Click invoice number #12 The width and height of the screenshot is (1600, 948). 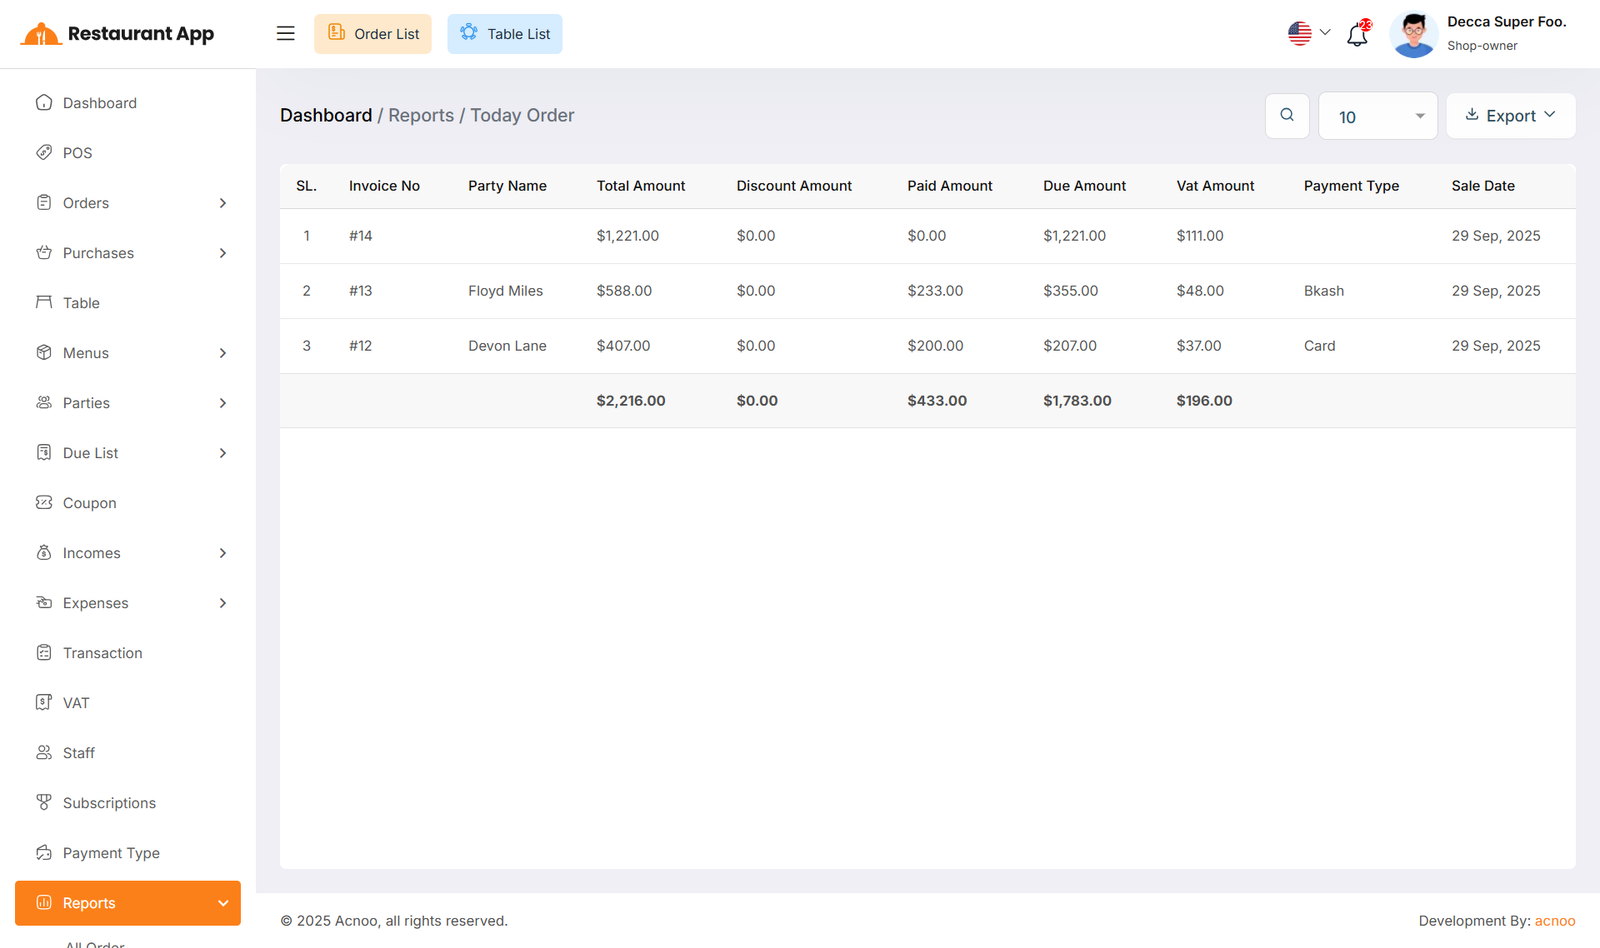tap(361, 346)
